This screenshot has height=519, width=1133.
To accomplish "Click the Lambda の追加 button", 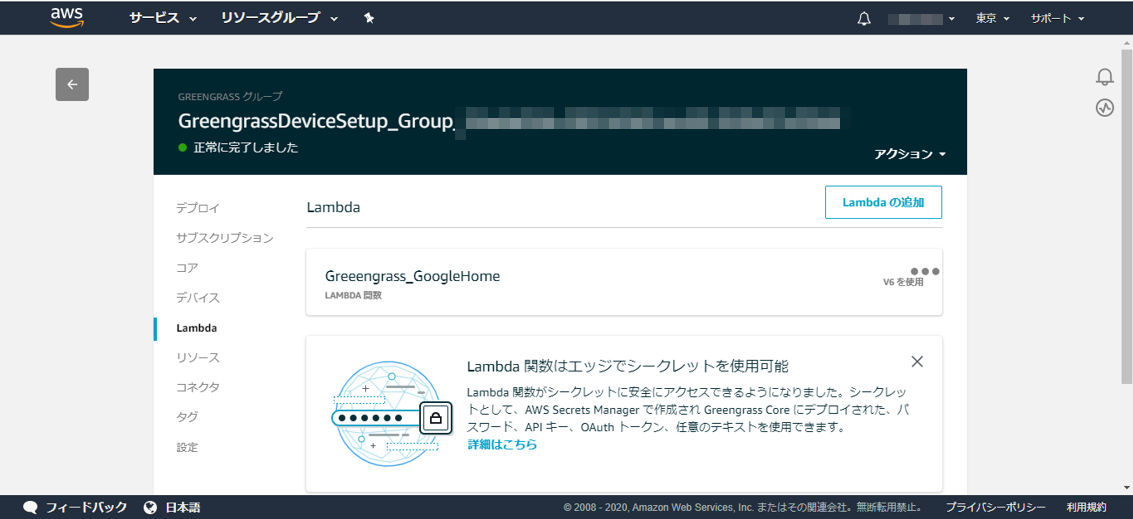I will click(883, 202).
